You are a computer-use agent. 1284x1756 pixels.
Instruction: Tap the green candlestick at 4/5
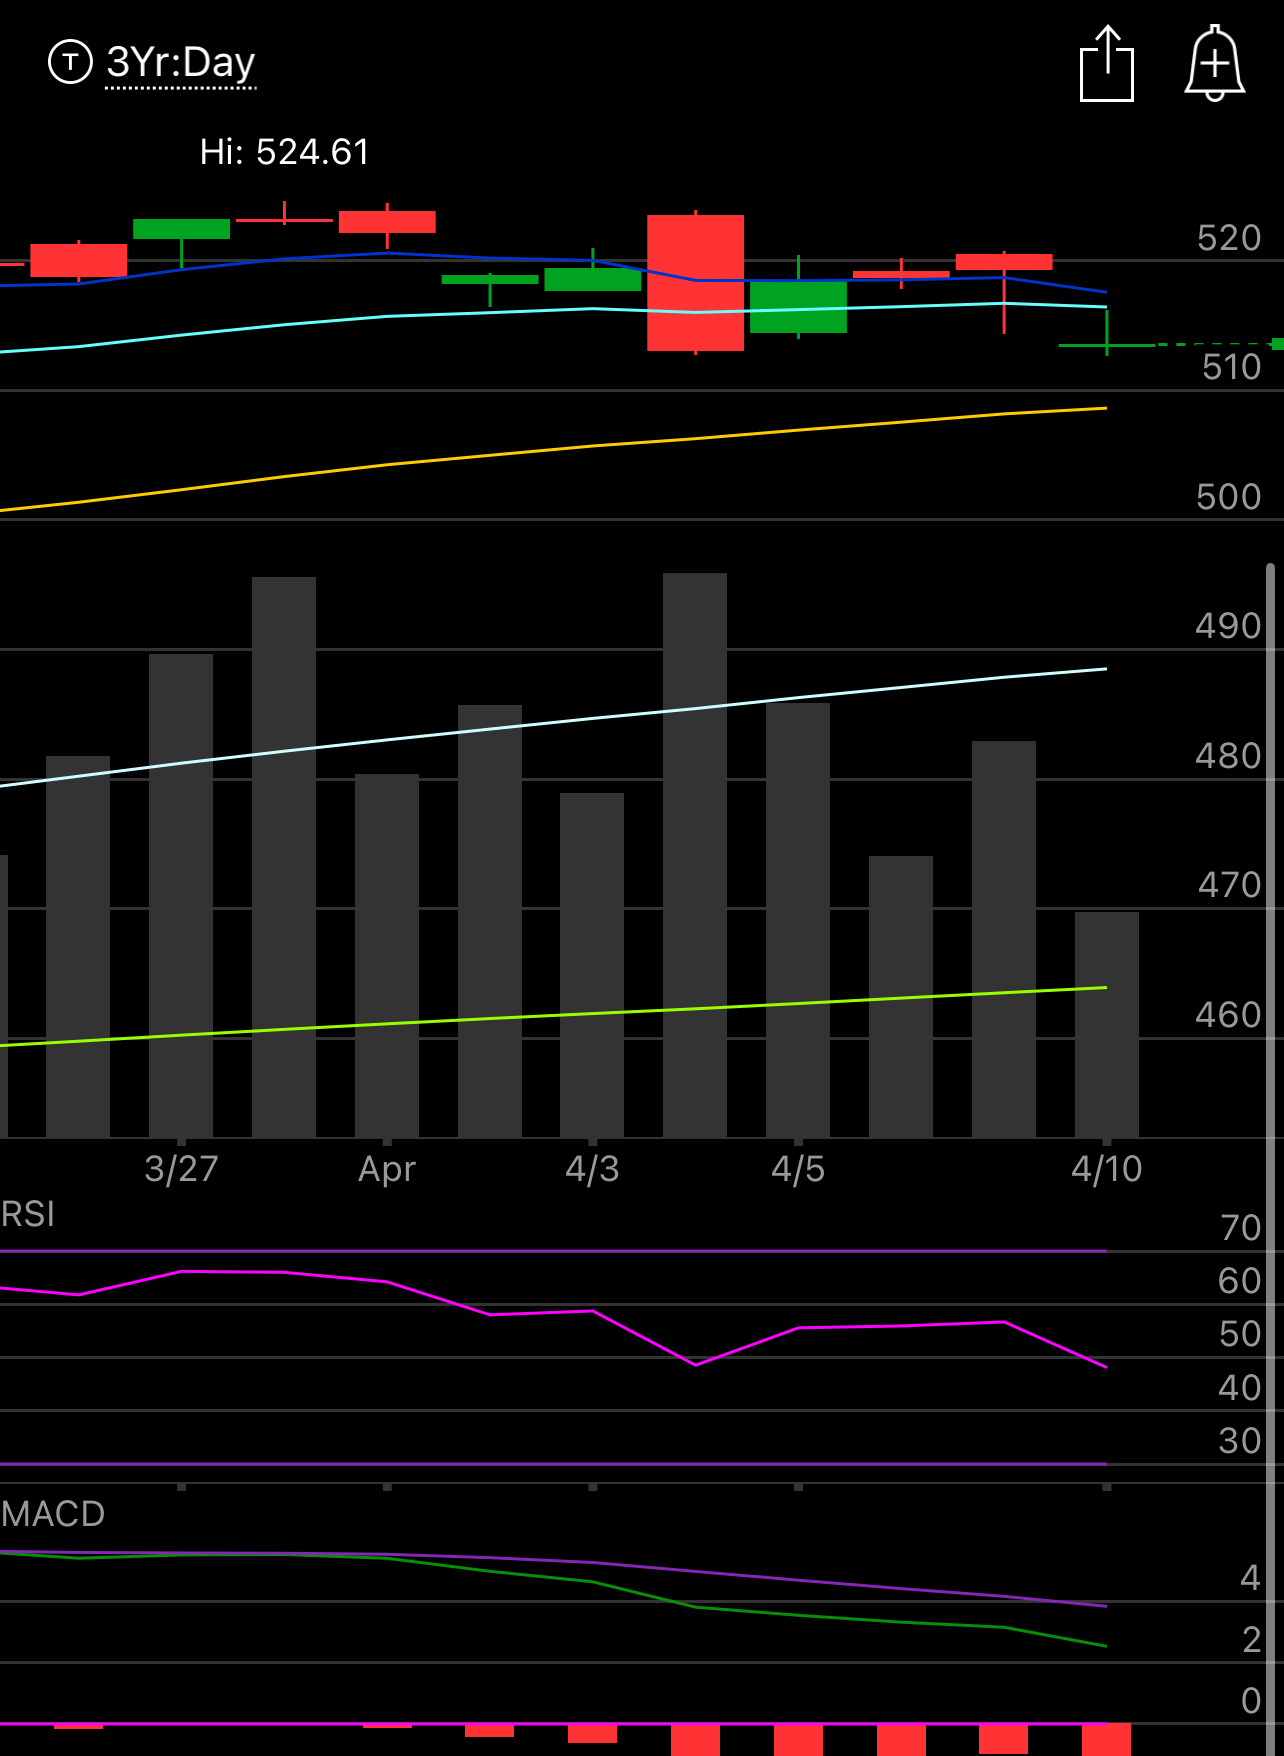coord(798,306)
